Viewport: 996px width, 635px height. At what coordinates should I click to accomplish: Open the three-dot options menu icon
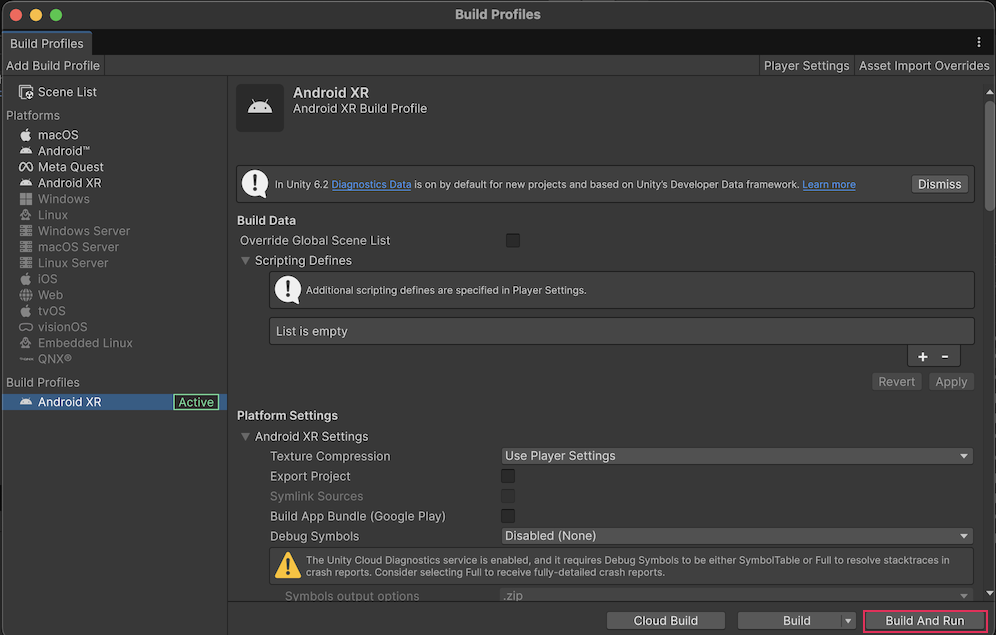[978, 43]
